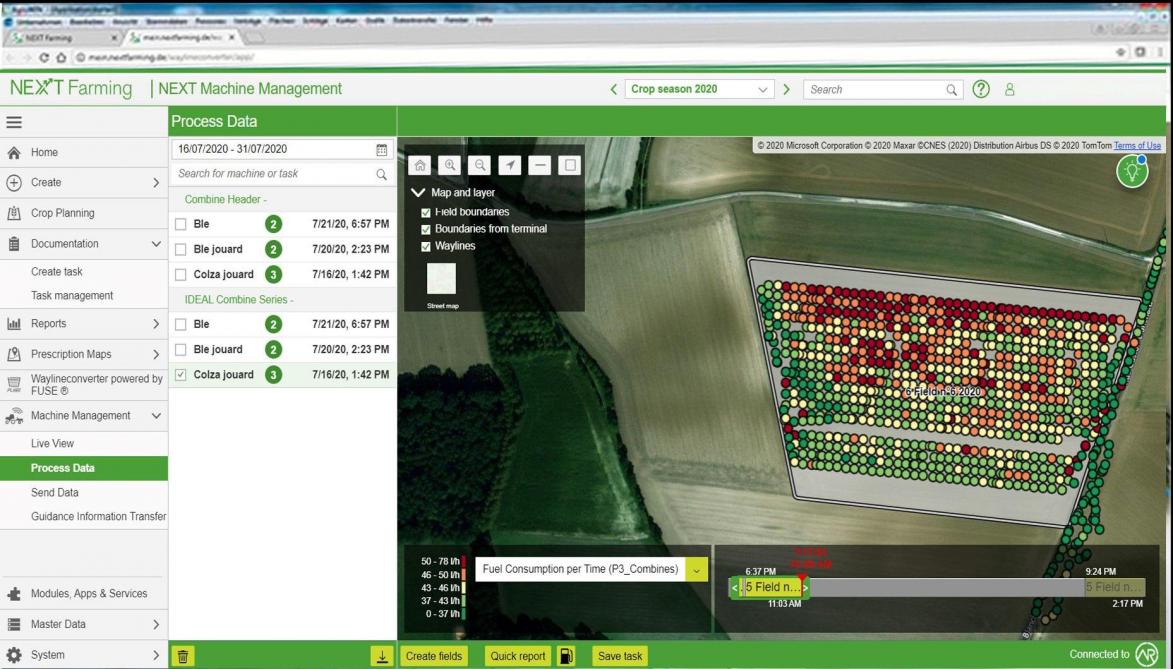Open Guidance Information Transfer

(98, 516)
